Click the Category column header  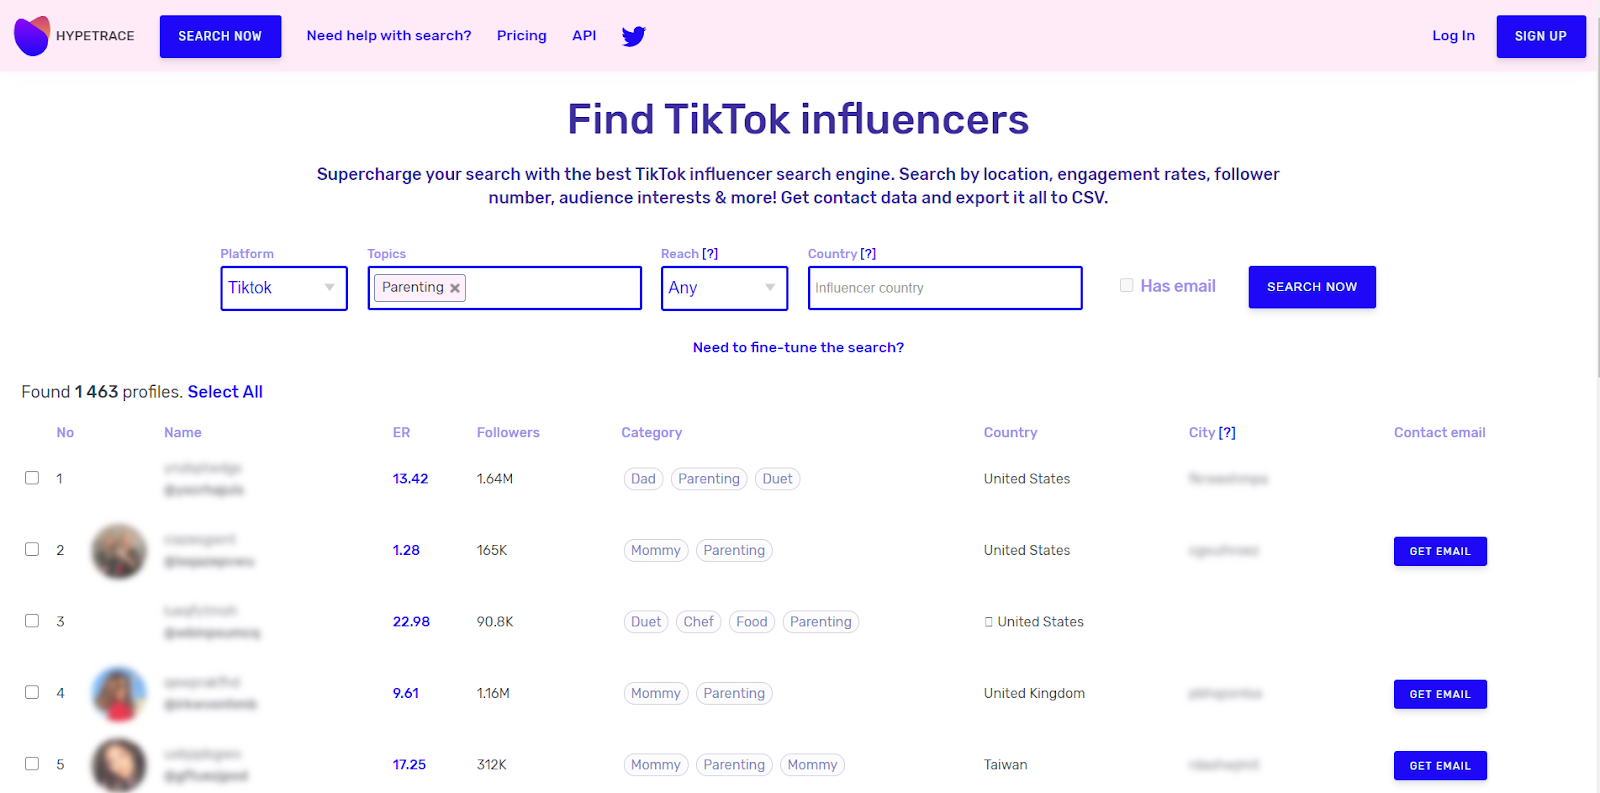point(652,433)
